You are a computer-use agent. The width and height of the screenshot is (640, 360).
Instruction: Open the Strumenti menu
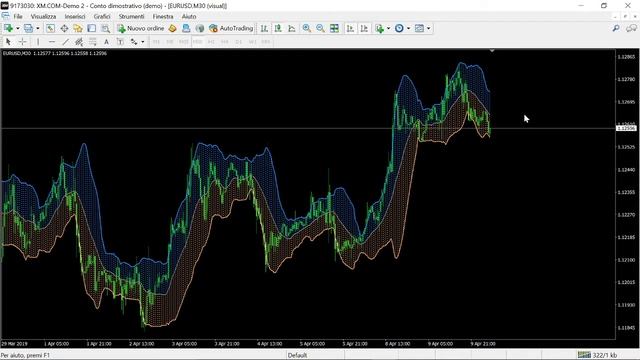131,16
